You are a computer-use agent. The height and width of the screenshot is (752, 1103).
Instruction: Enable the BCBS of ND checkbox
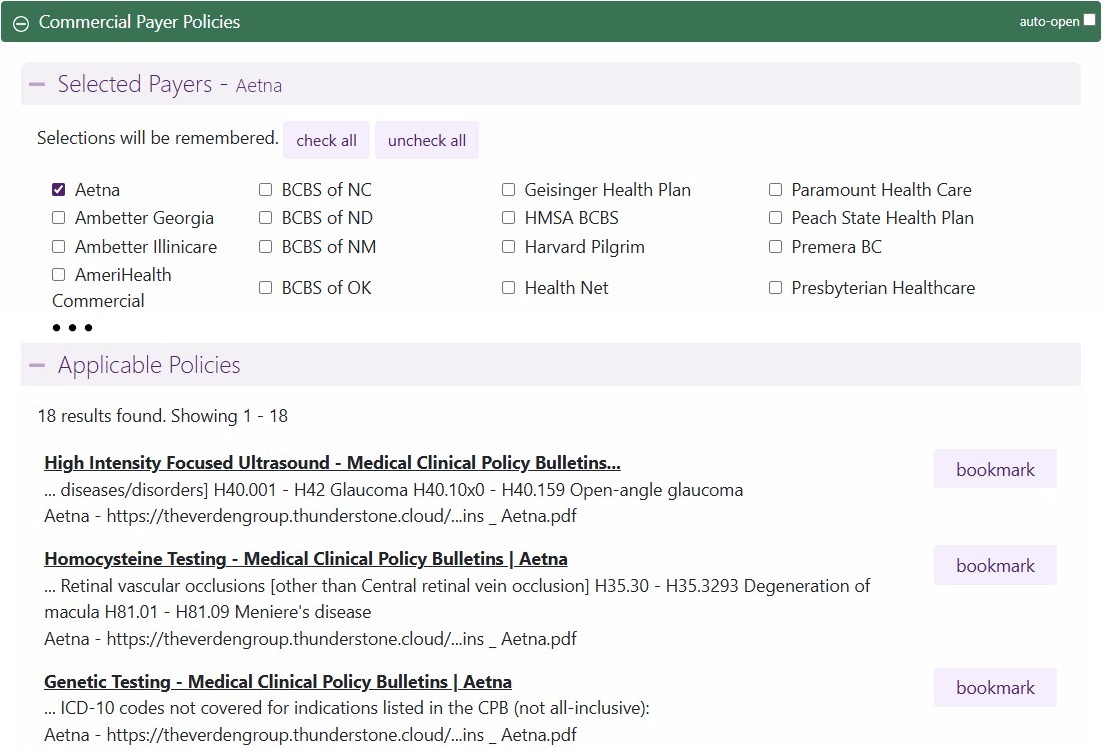coord(265,217)
